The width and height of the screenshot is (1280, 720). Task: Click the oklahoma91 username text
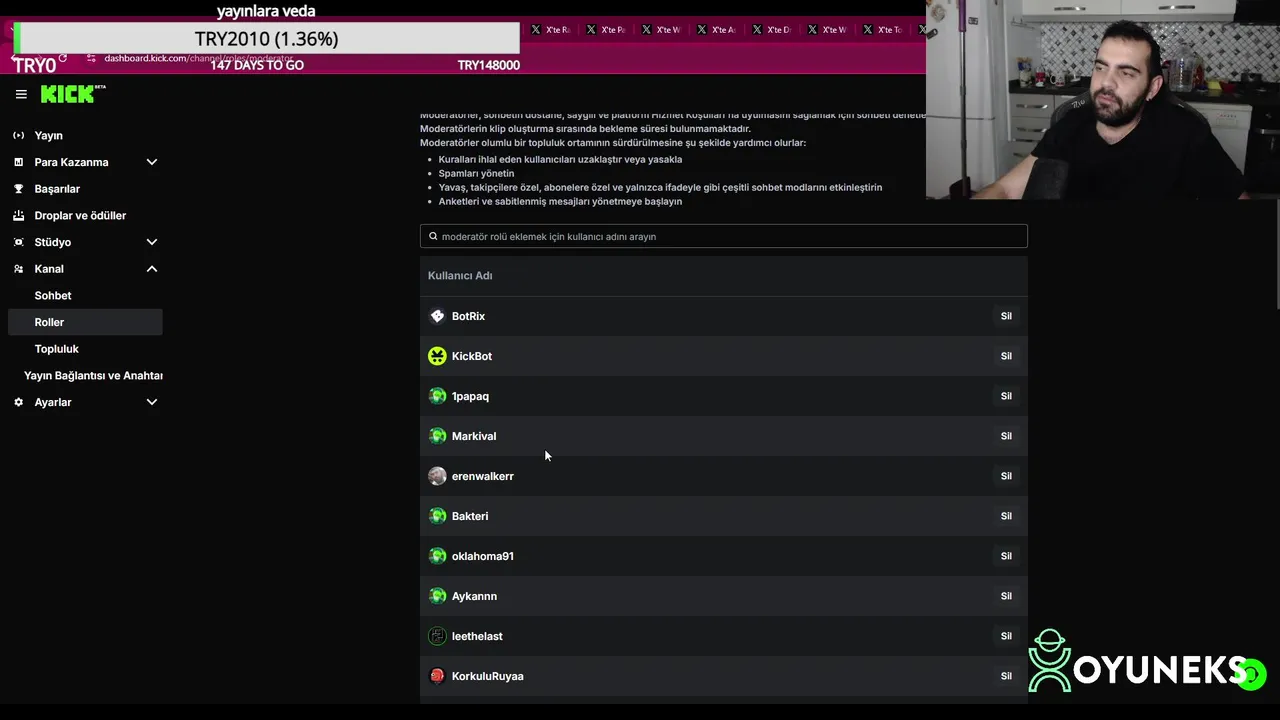tap(483, 556)
